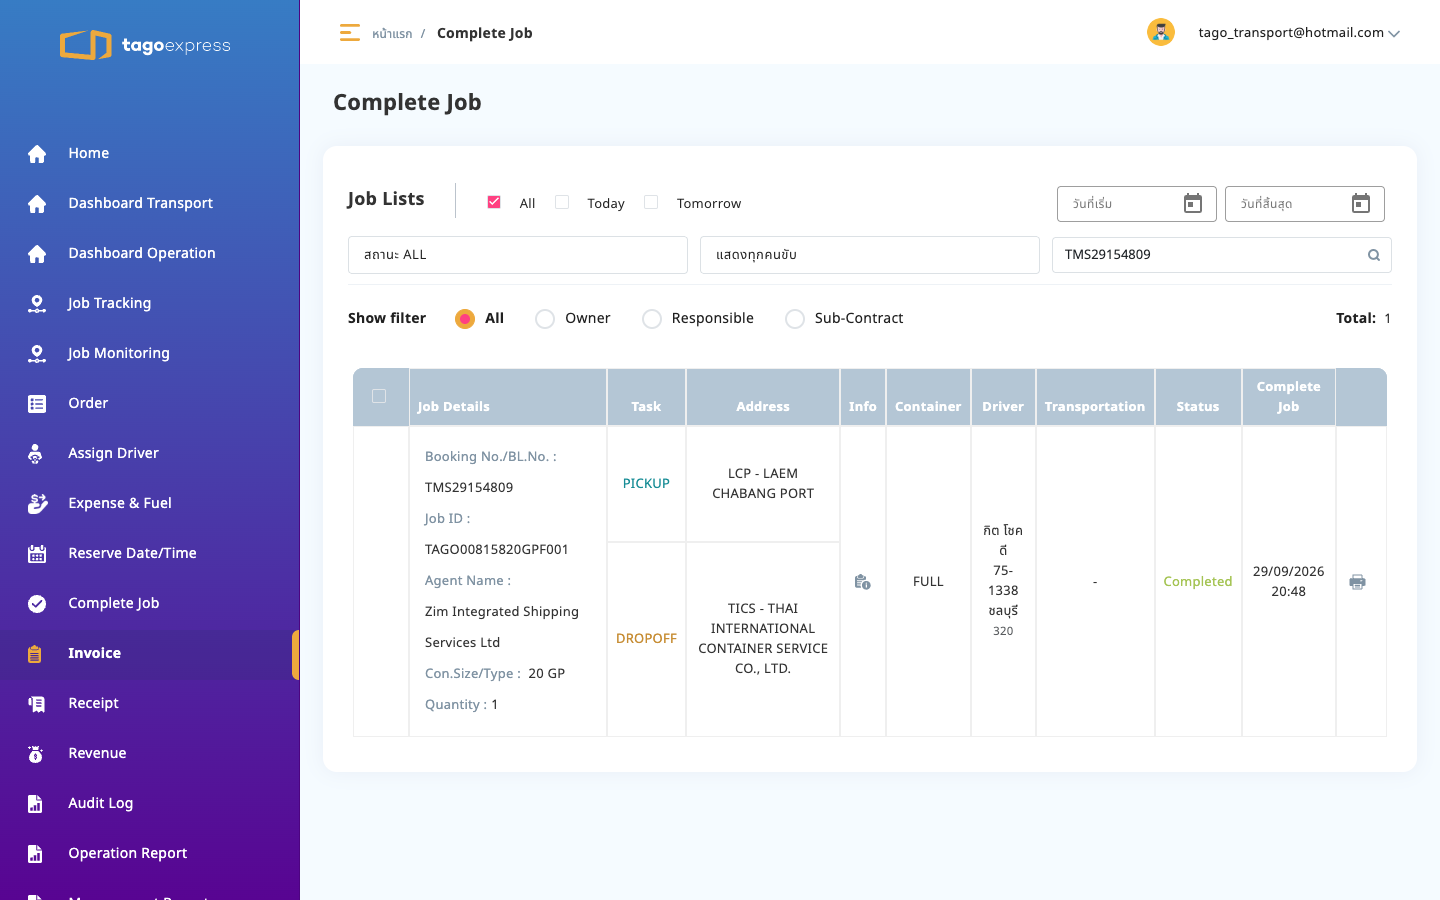Check the Today checkbox
This screenshot has height=900, width=1440.
point(562,202)
